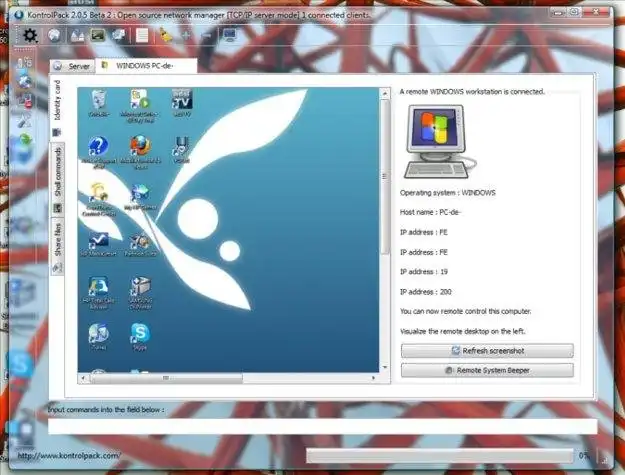Open the gear settings menu in toolbar
This screenshot has width=625, height=475.
(x=30, y=36)
